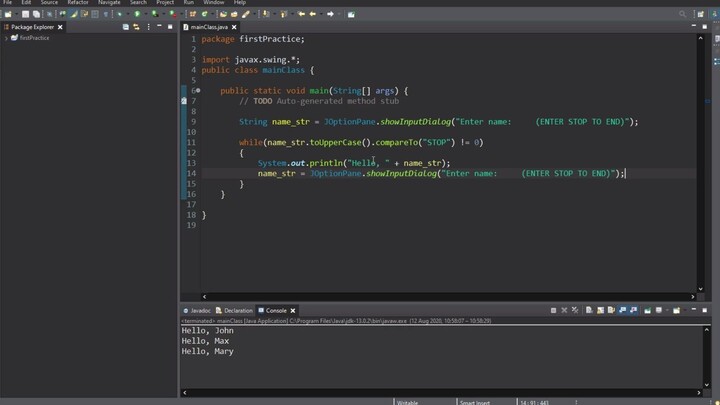Run the program with green Run icon
720x405 pixels.
137,14
